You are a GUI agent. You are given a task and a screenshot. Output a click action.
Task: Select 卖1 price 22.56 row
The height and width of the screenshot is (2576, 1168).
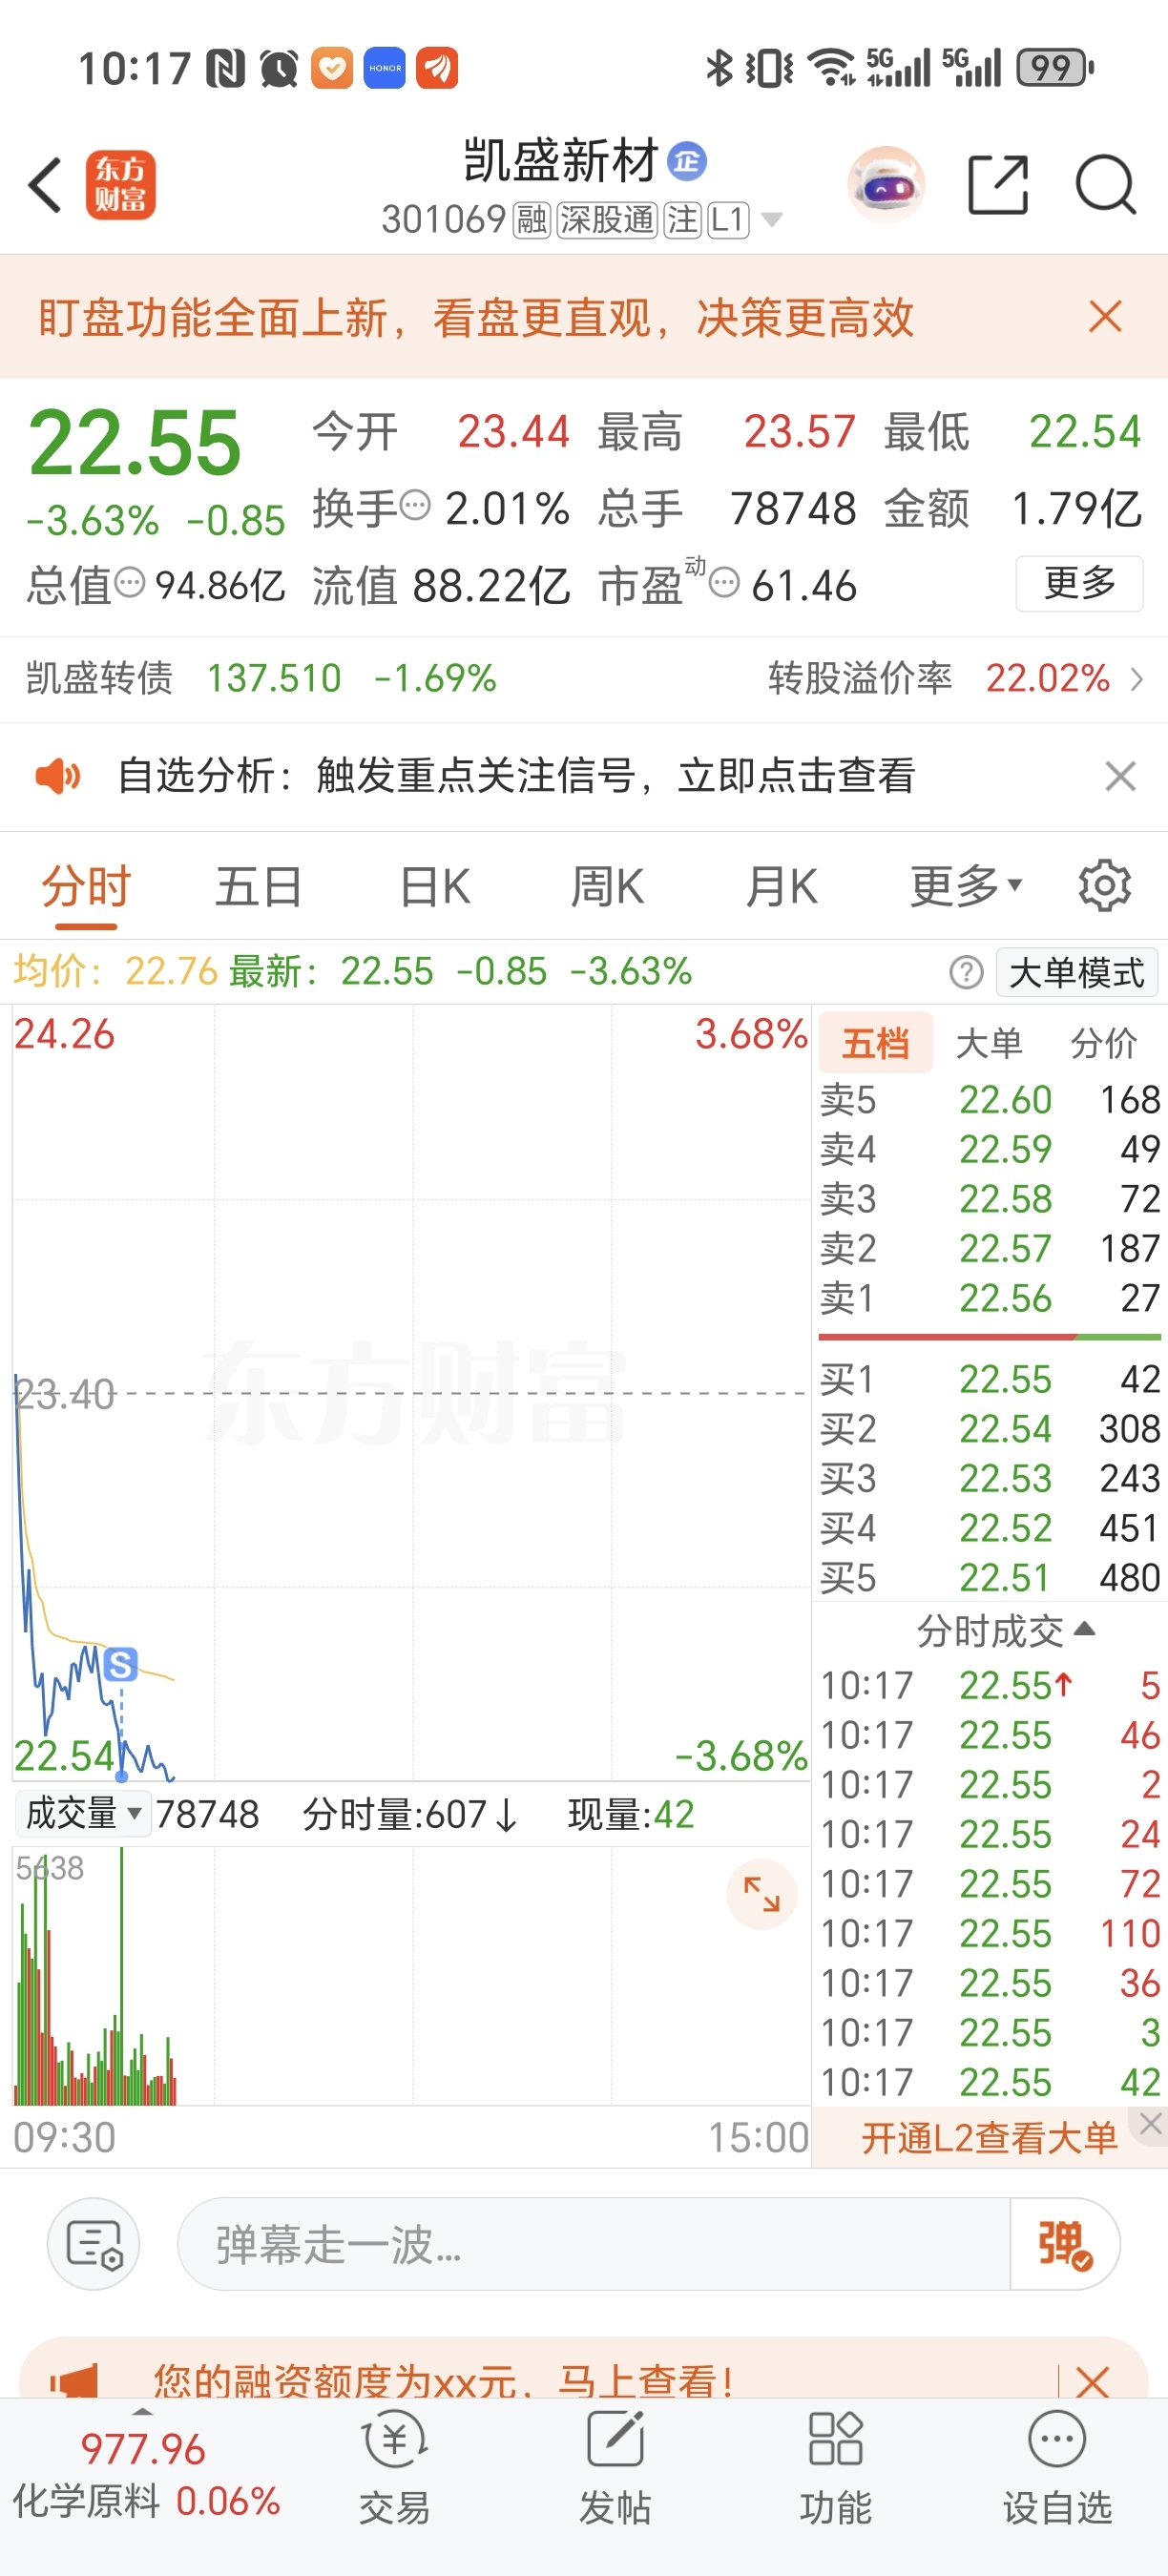click(990, 1298)
